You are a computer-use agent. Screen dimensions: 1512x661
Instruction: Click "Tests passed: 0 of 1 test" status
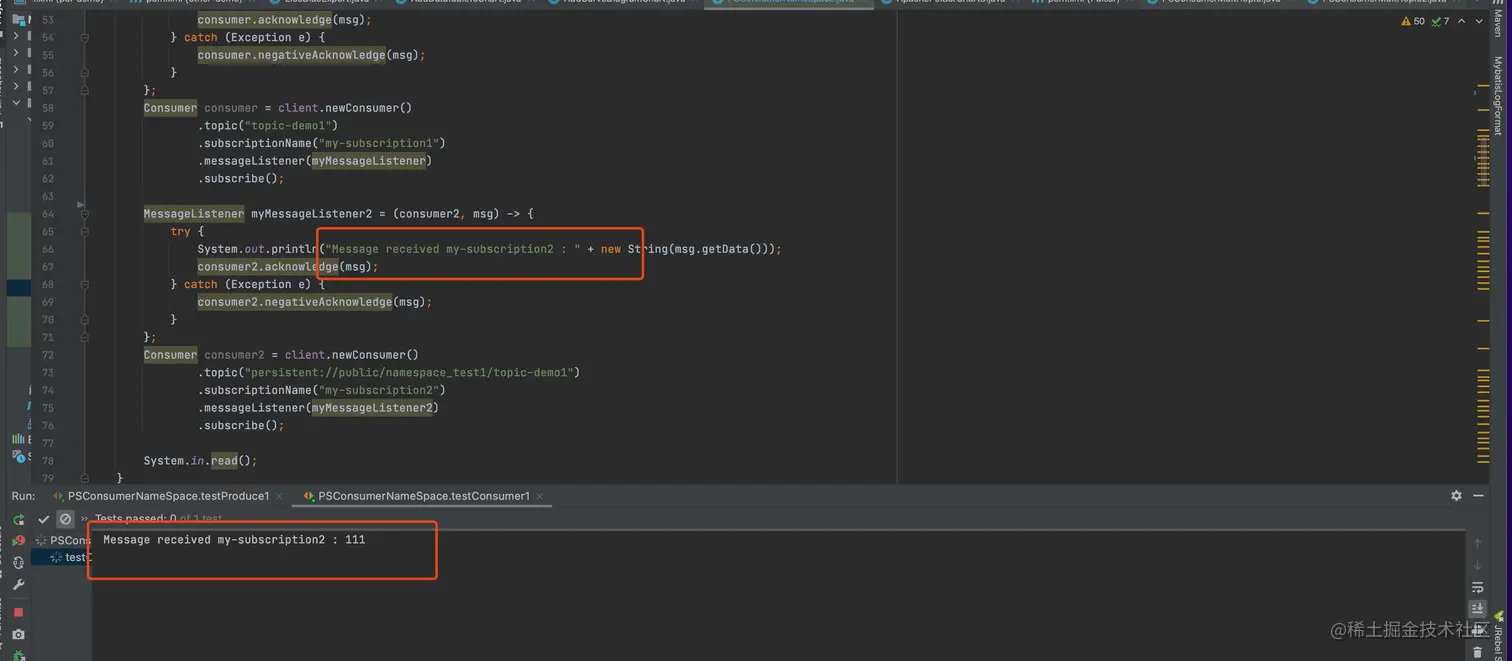coord(159,519)
